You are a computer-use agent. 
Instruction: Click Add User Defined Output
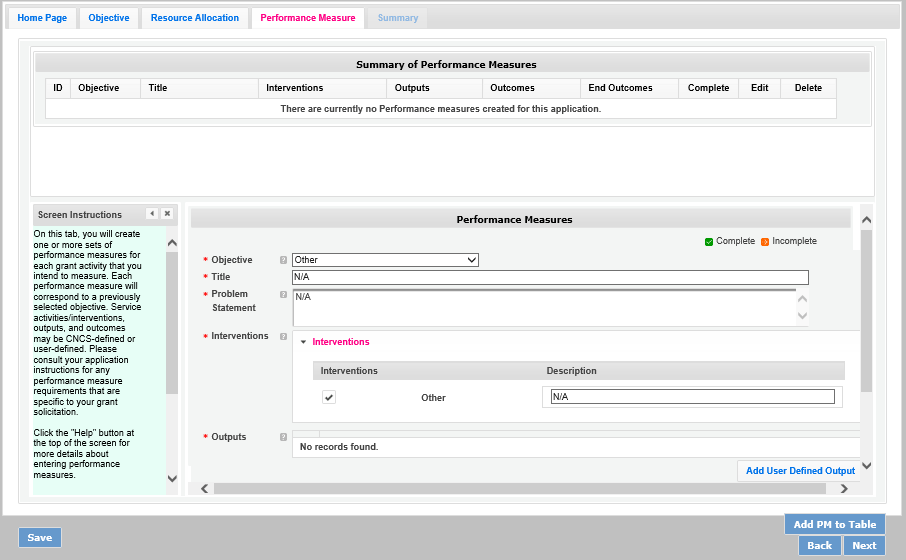click(x=800, y=470)
